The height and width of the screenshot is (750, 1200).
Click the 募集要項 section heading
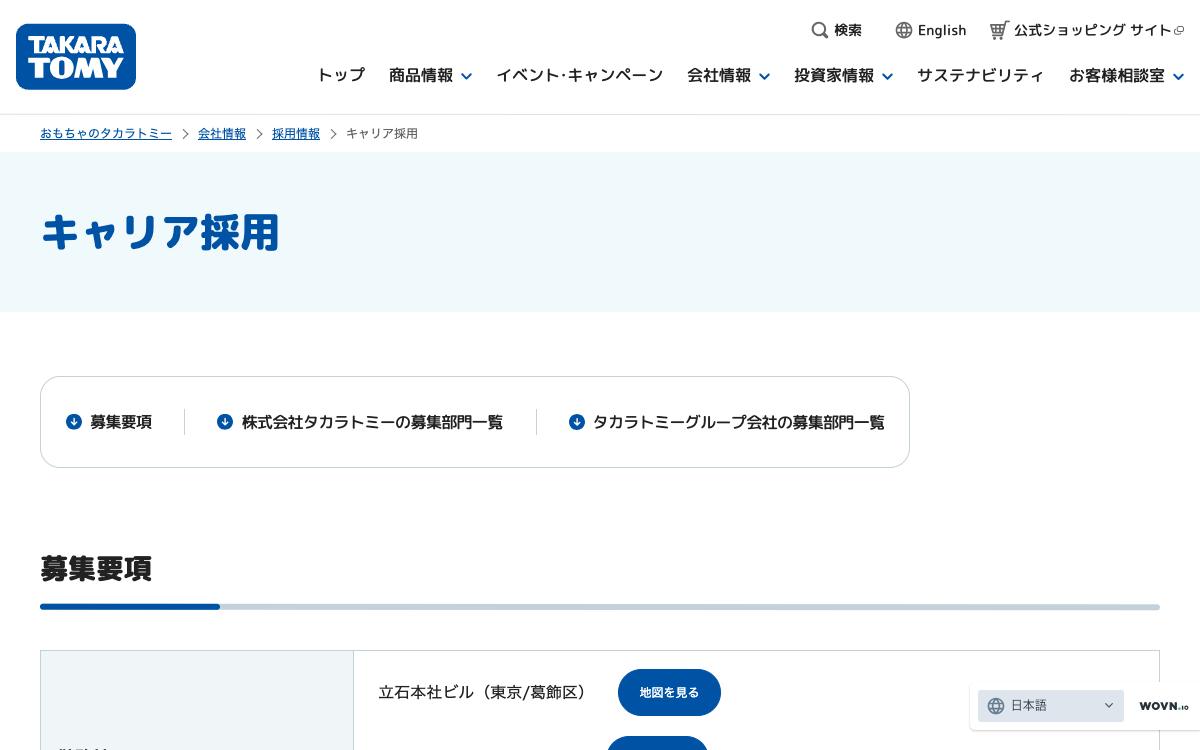[x=96, y=568]
